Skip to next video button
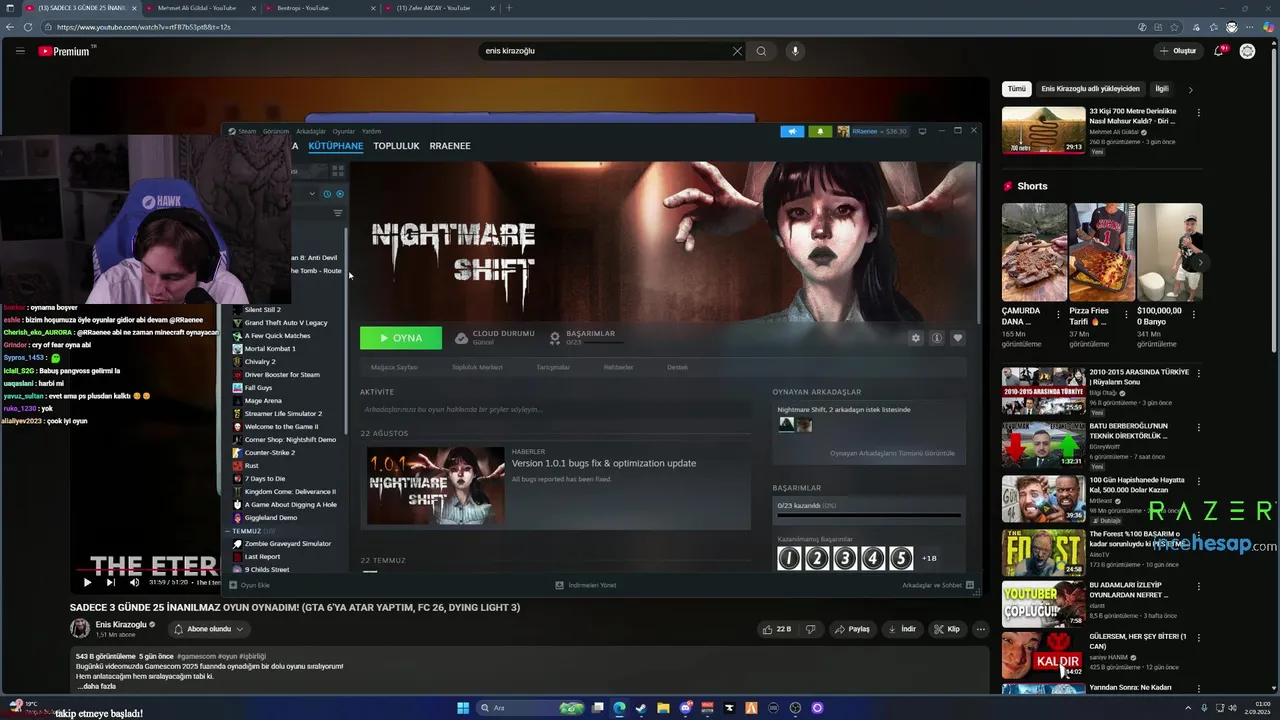 (110, 582)
